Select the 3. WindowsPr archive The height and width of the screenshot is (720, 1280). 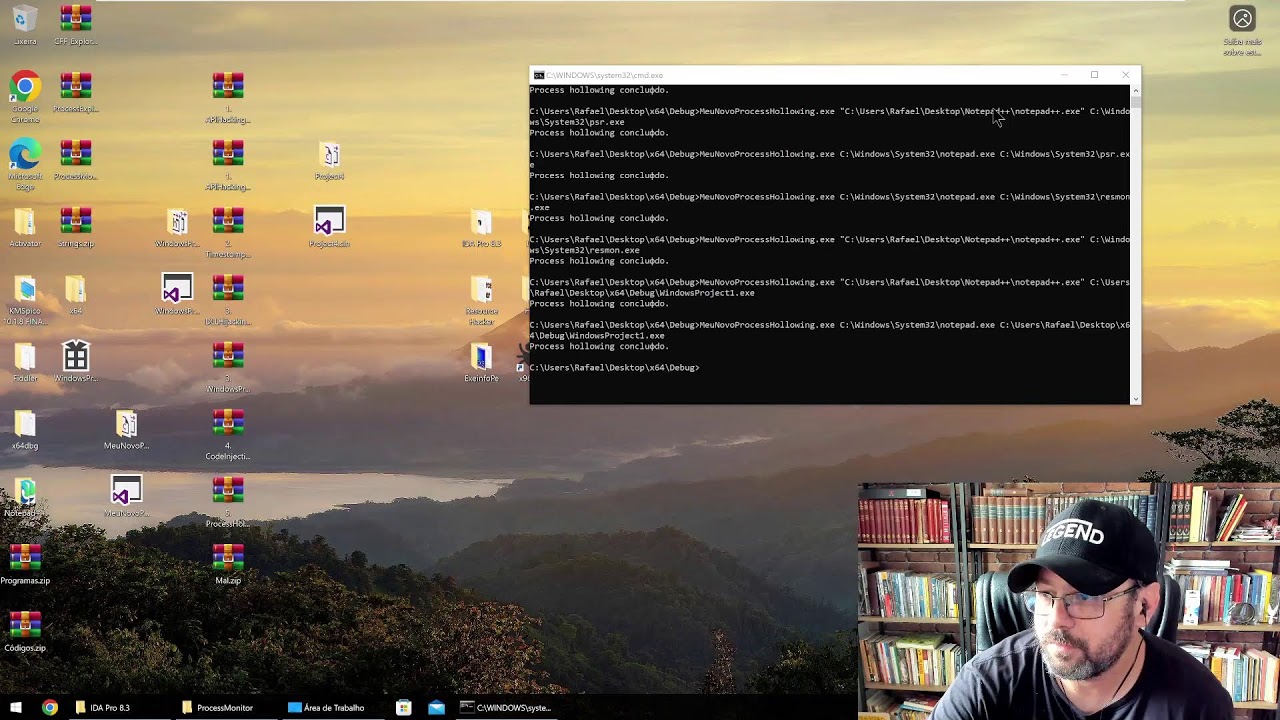[x=228, y=357]
